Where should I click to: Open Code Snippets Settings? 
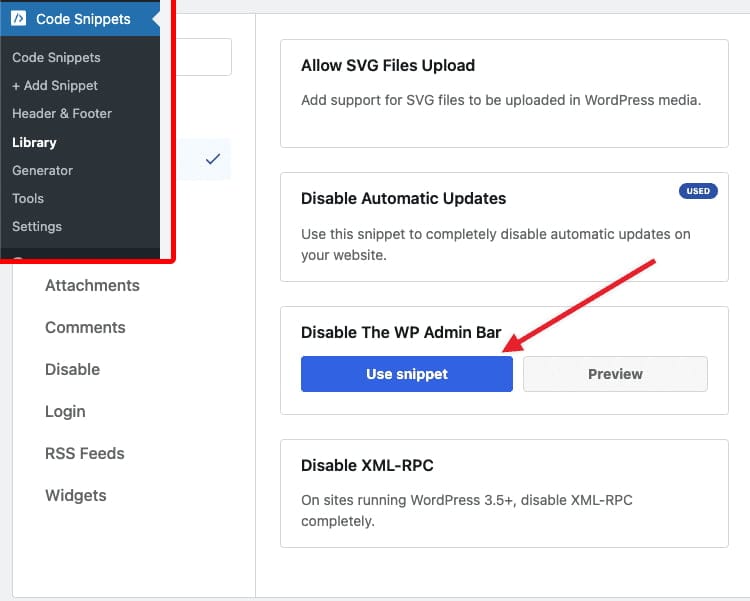coord(37,226)
